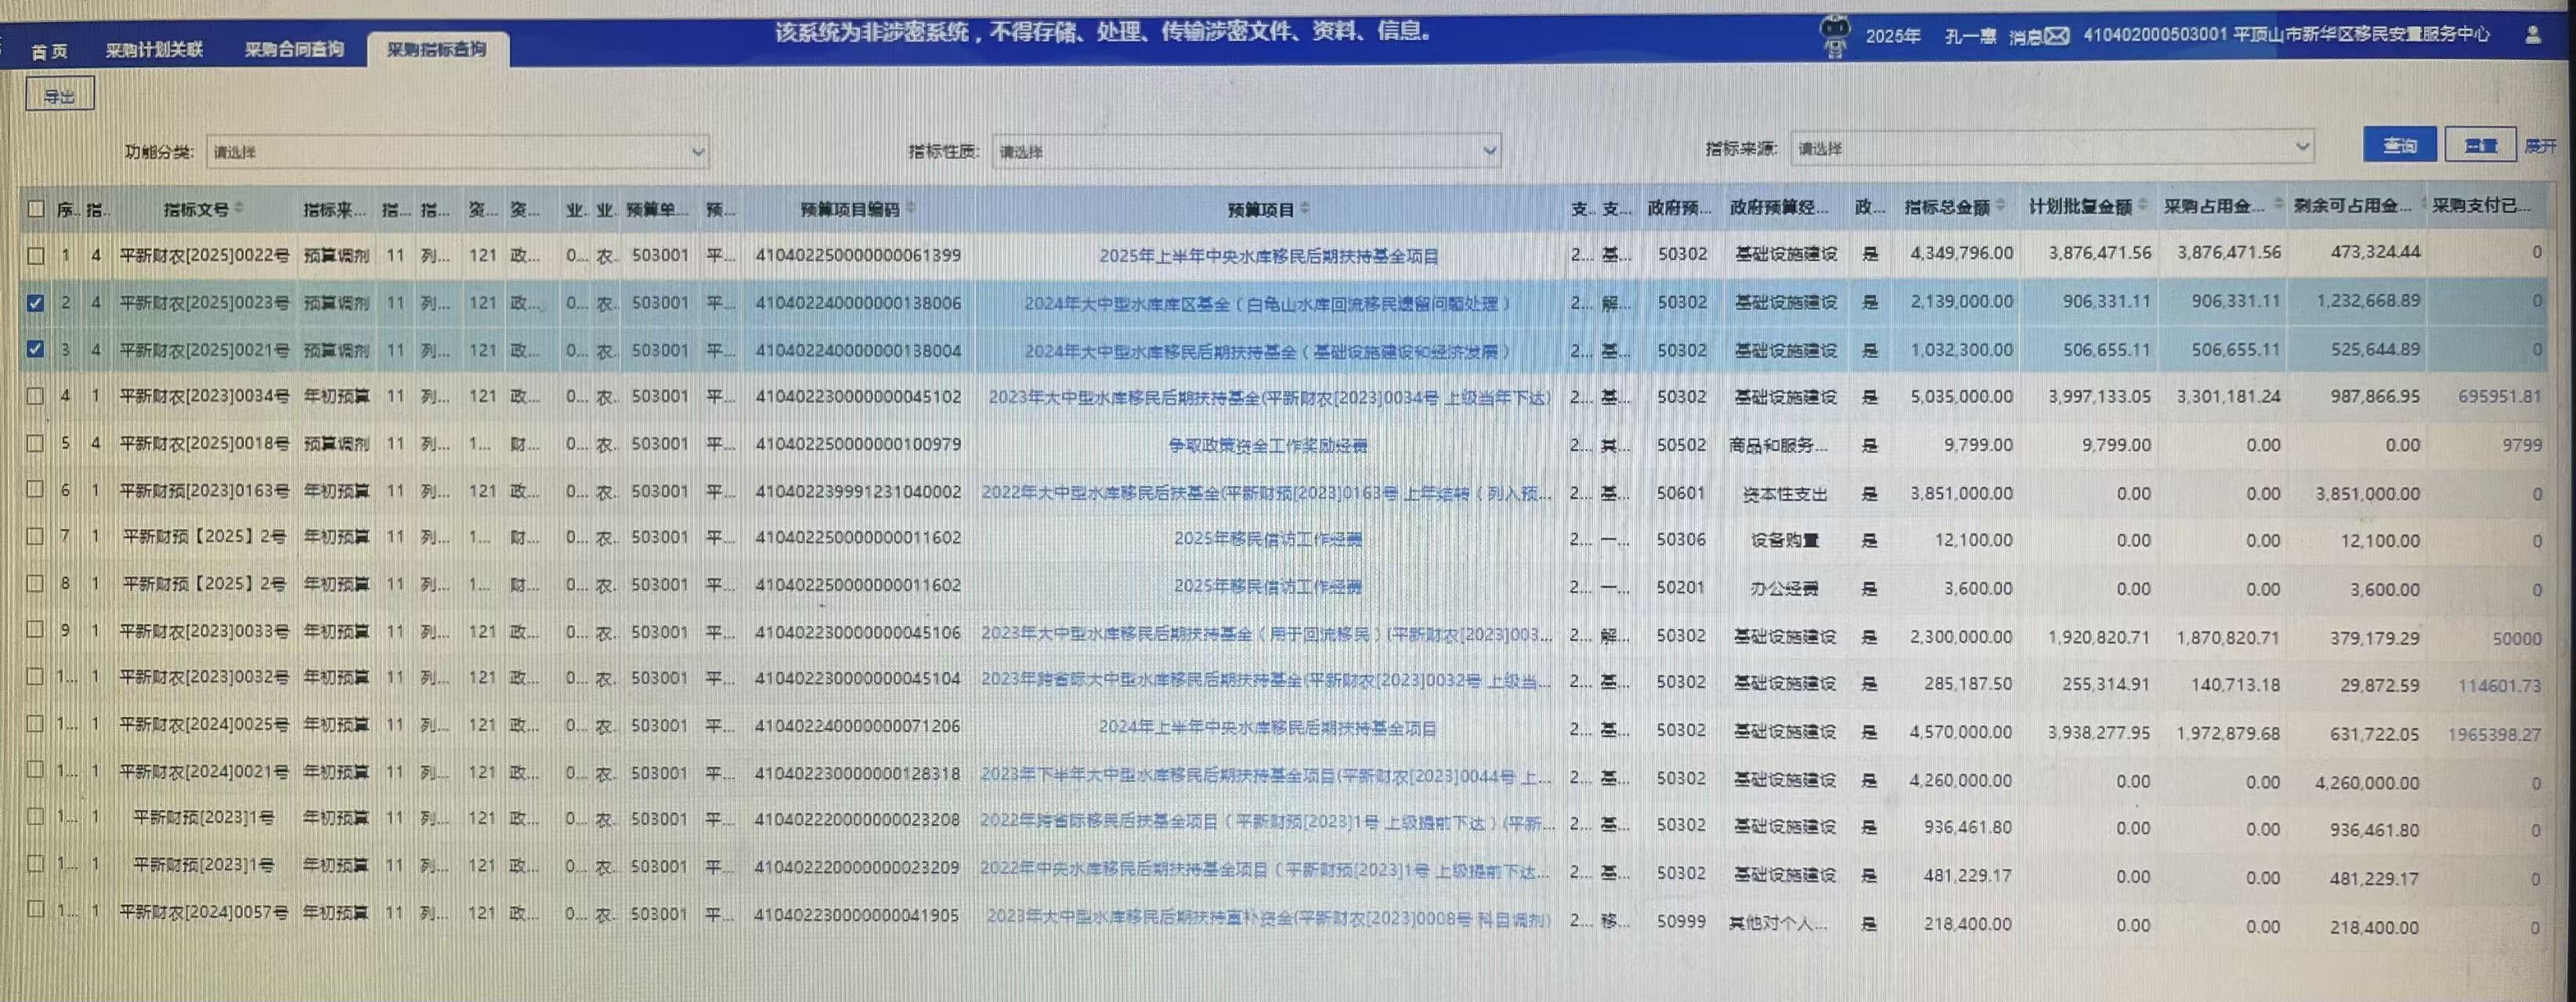Click the 展开 expand link
Image resolution: width=2576 pixels, height=1002 pixels.
point(2540,146)
